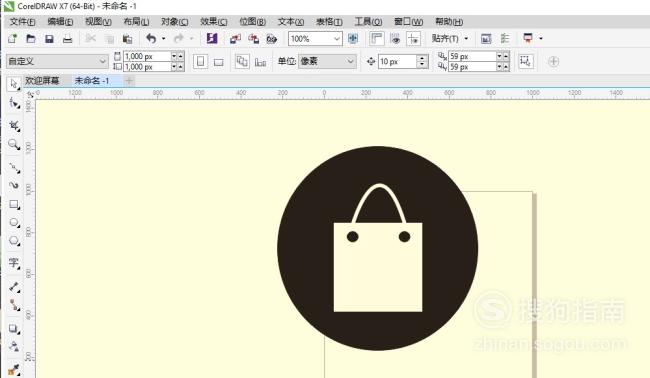Toggle the Show rulers button

376,39
